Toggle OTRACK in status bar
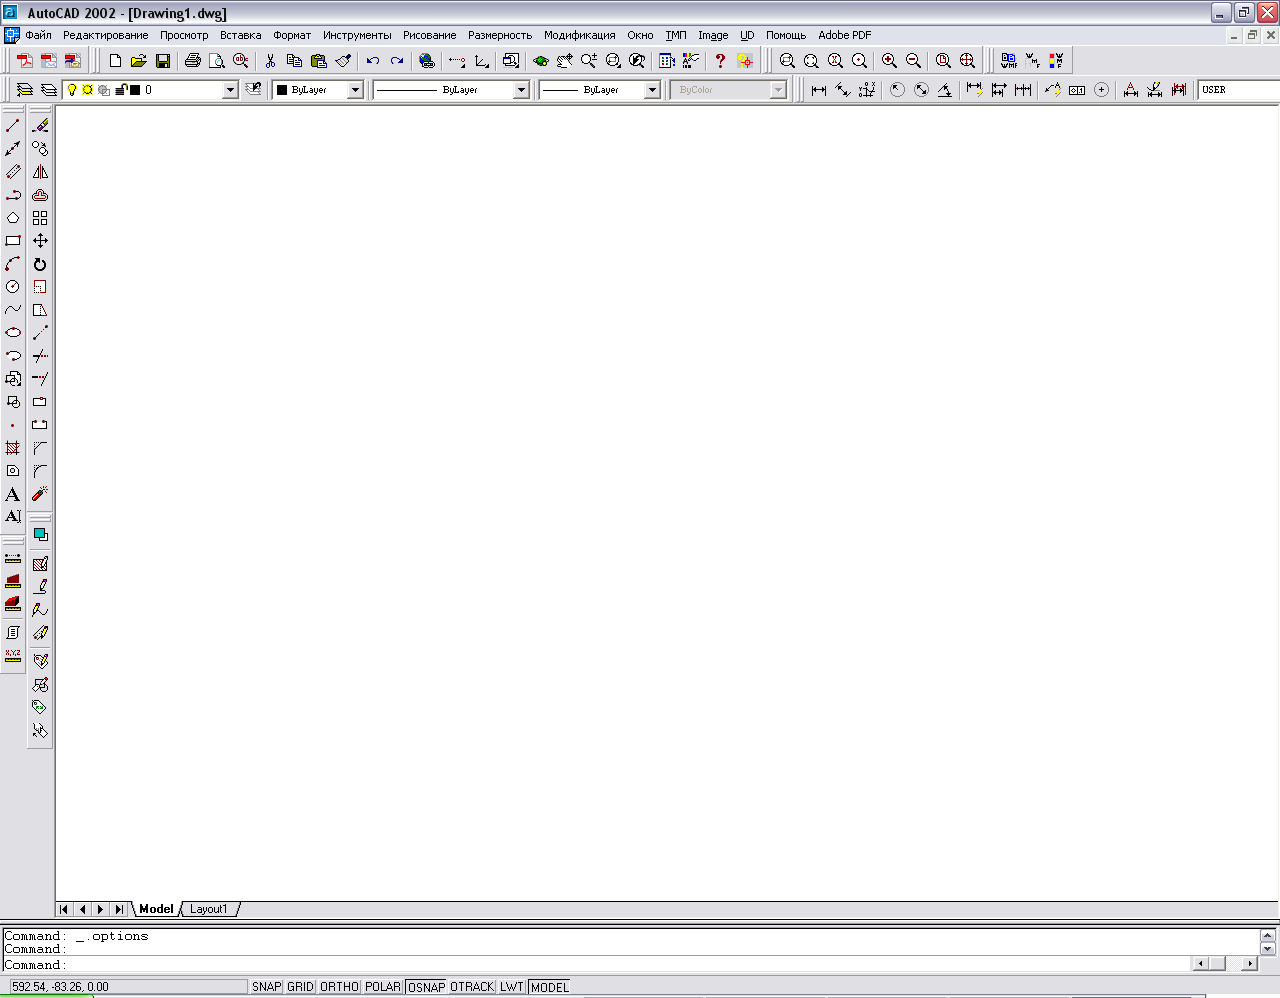 point(472,987)
